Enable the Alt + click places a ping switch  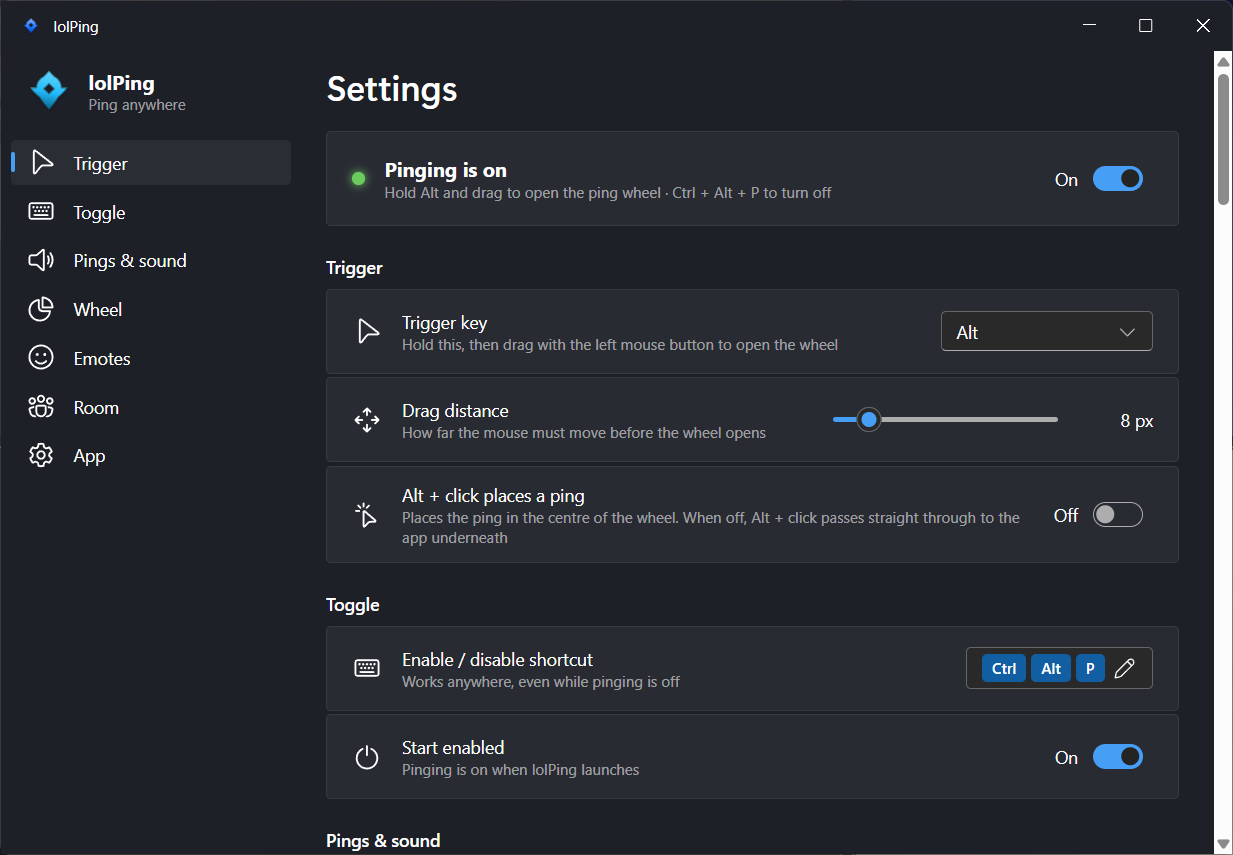(x=1117, y=515)
